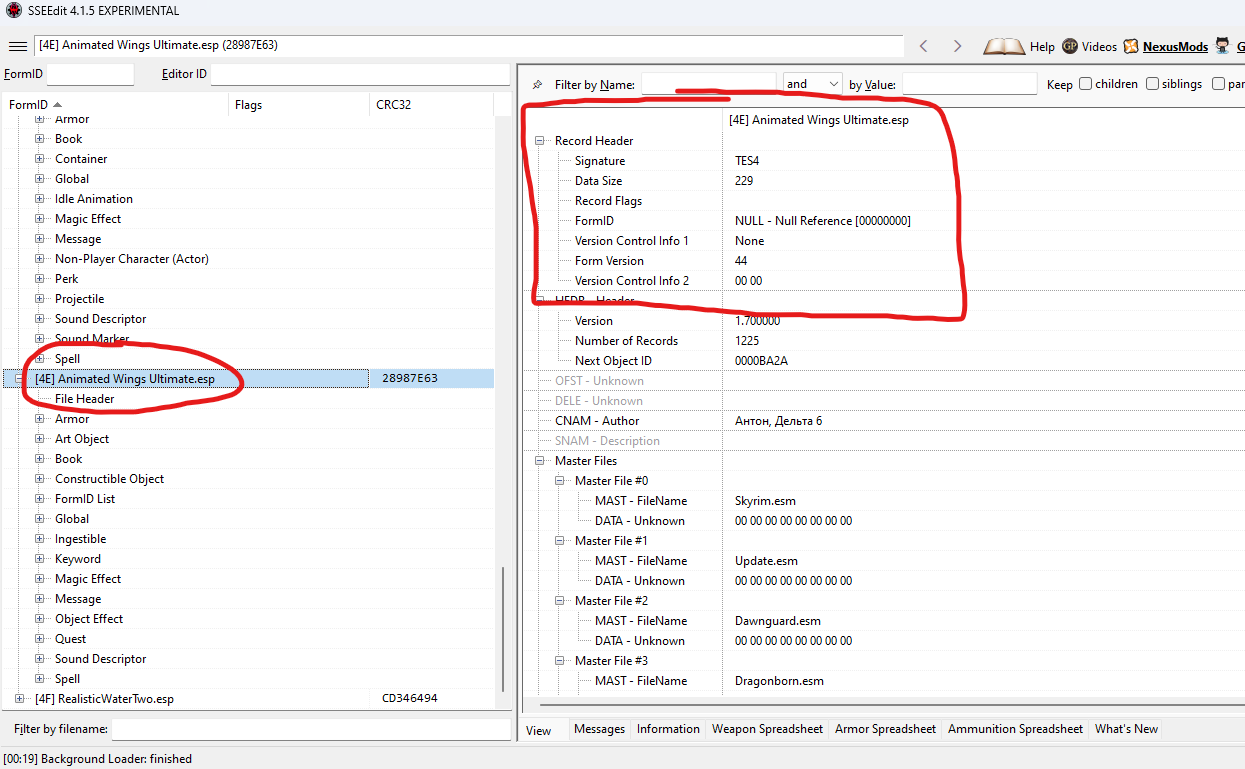Select the CNAM - Author row
1245x769 pixels.
click(884, 421)
